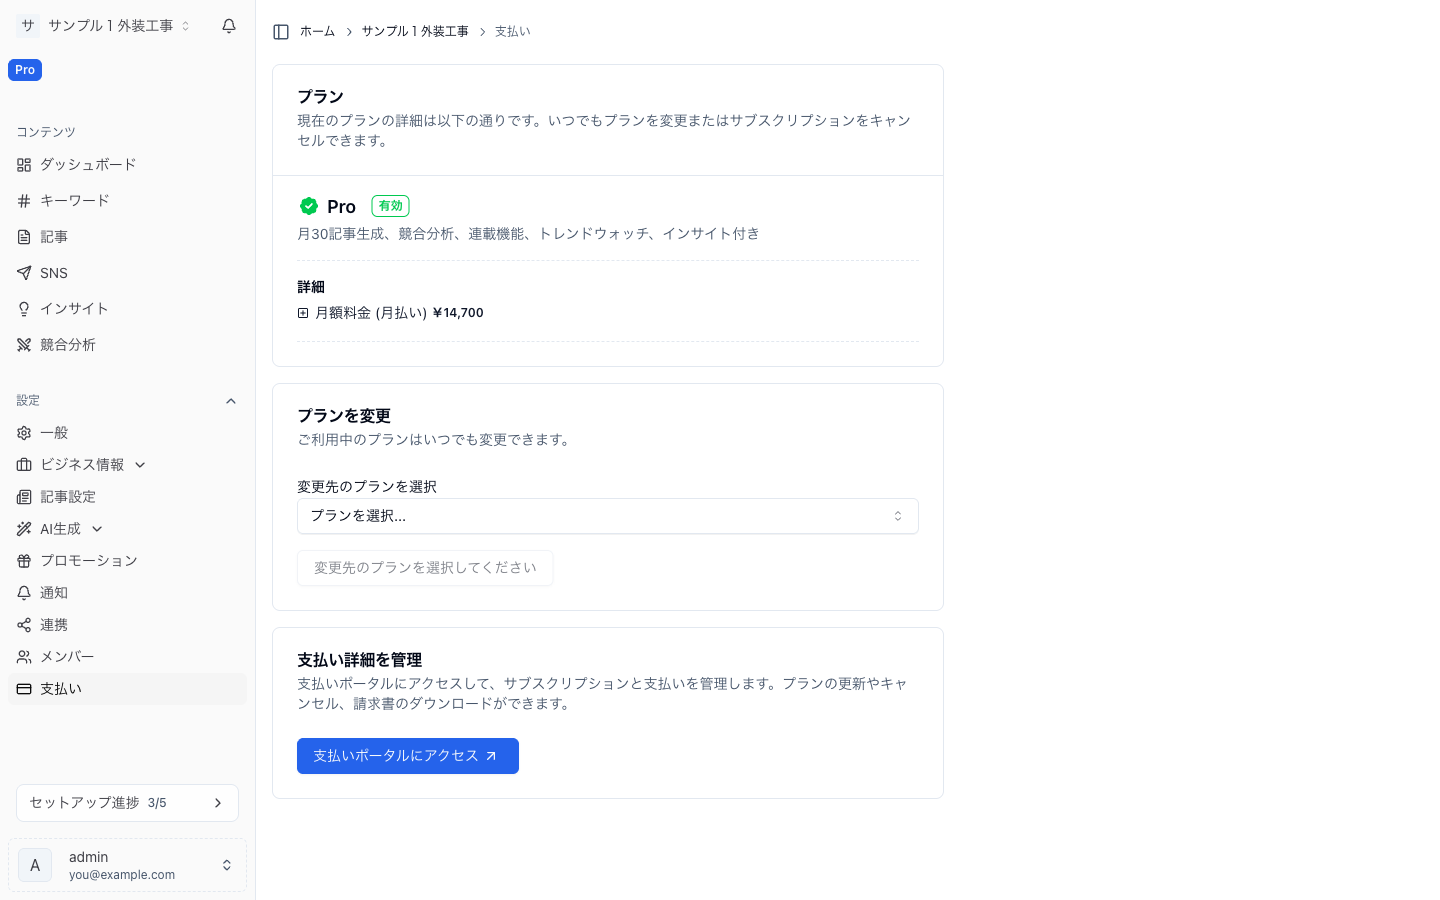The image size is (1440, 900).
Task: Click the blue Pro badge in sidebar
Action: (25, 70)
